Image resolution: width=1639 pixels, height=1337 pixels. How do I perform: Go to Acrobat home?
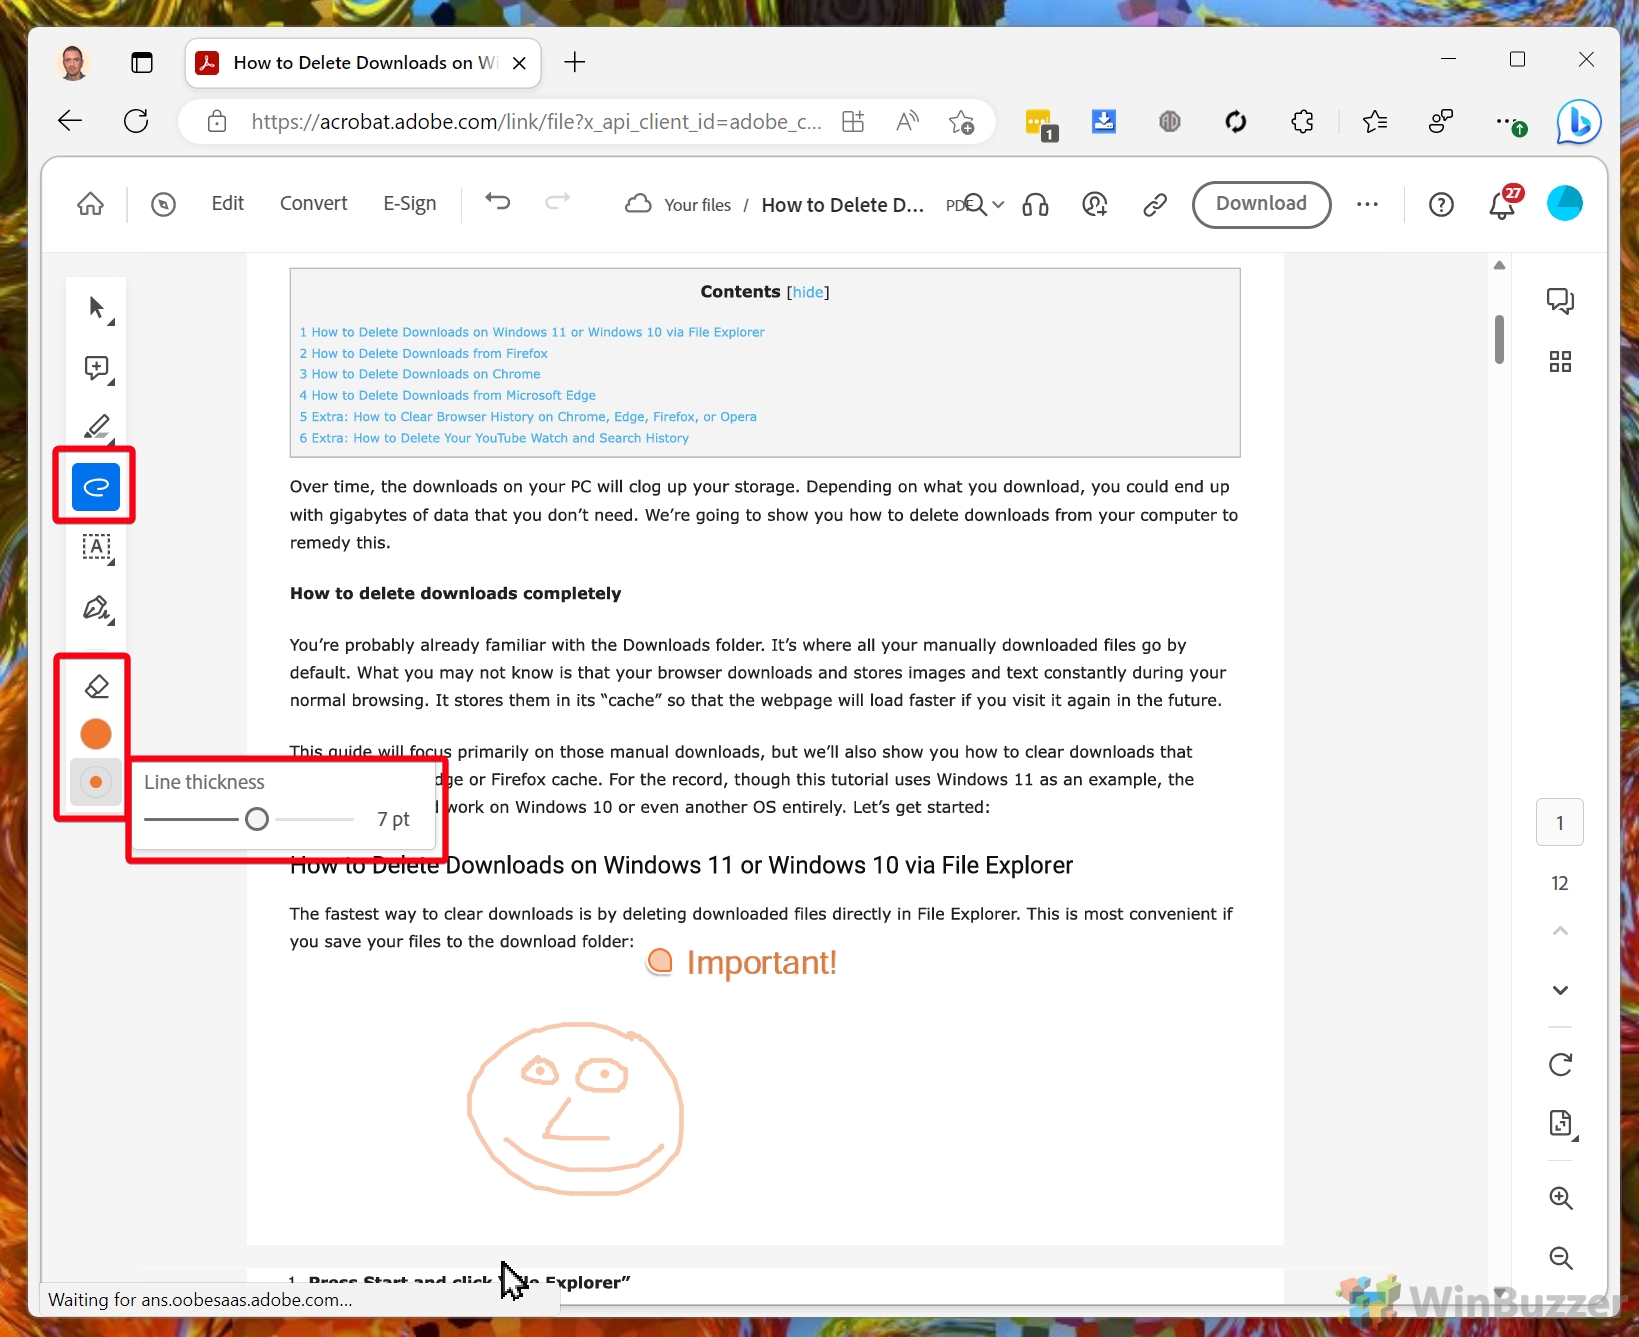pyautogui.click(x=91, y=205)
